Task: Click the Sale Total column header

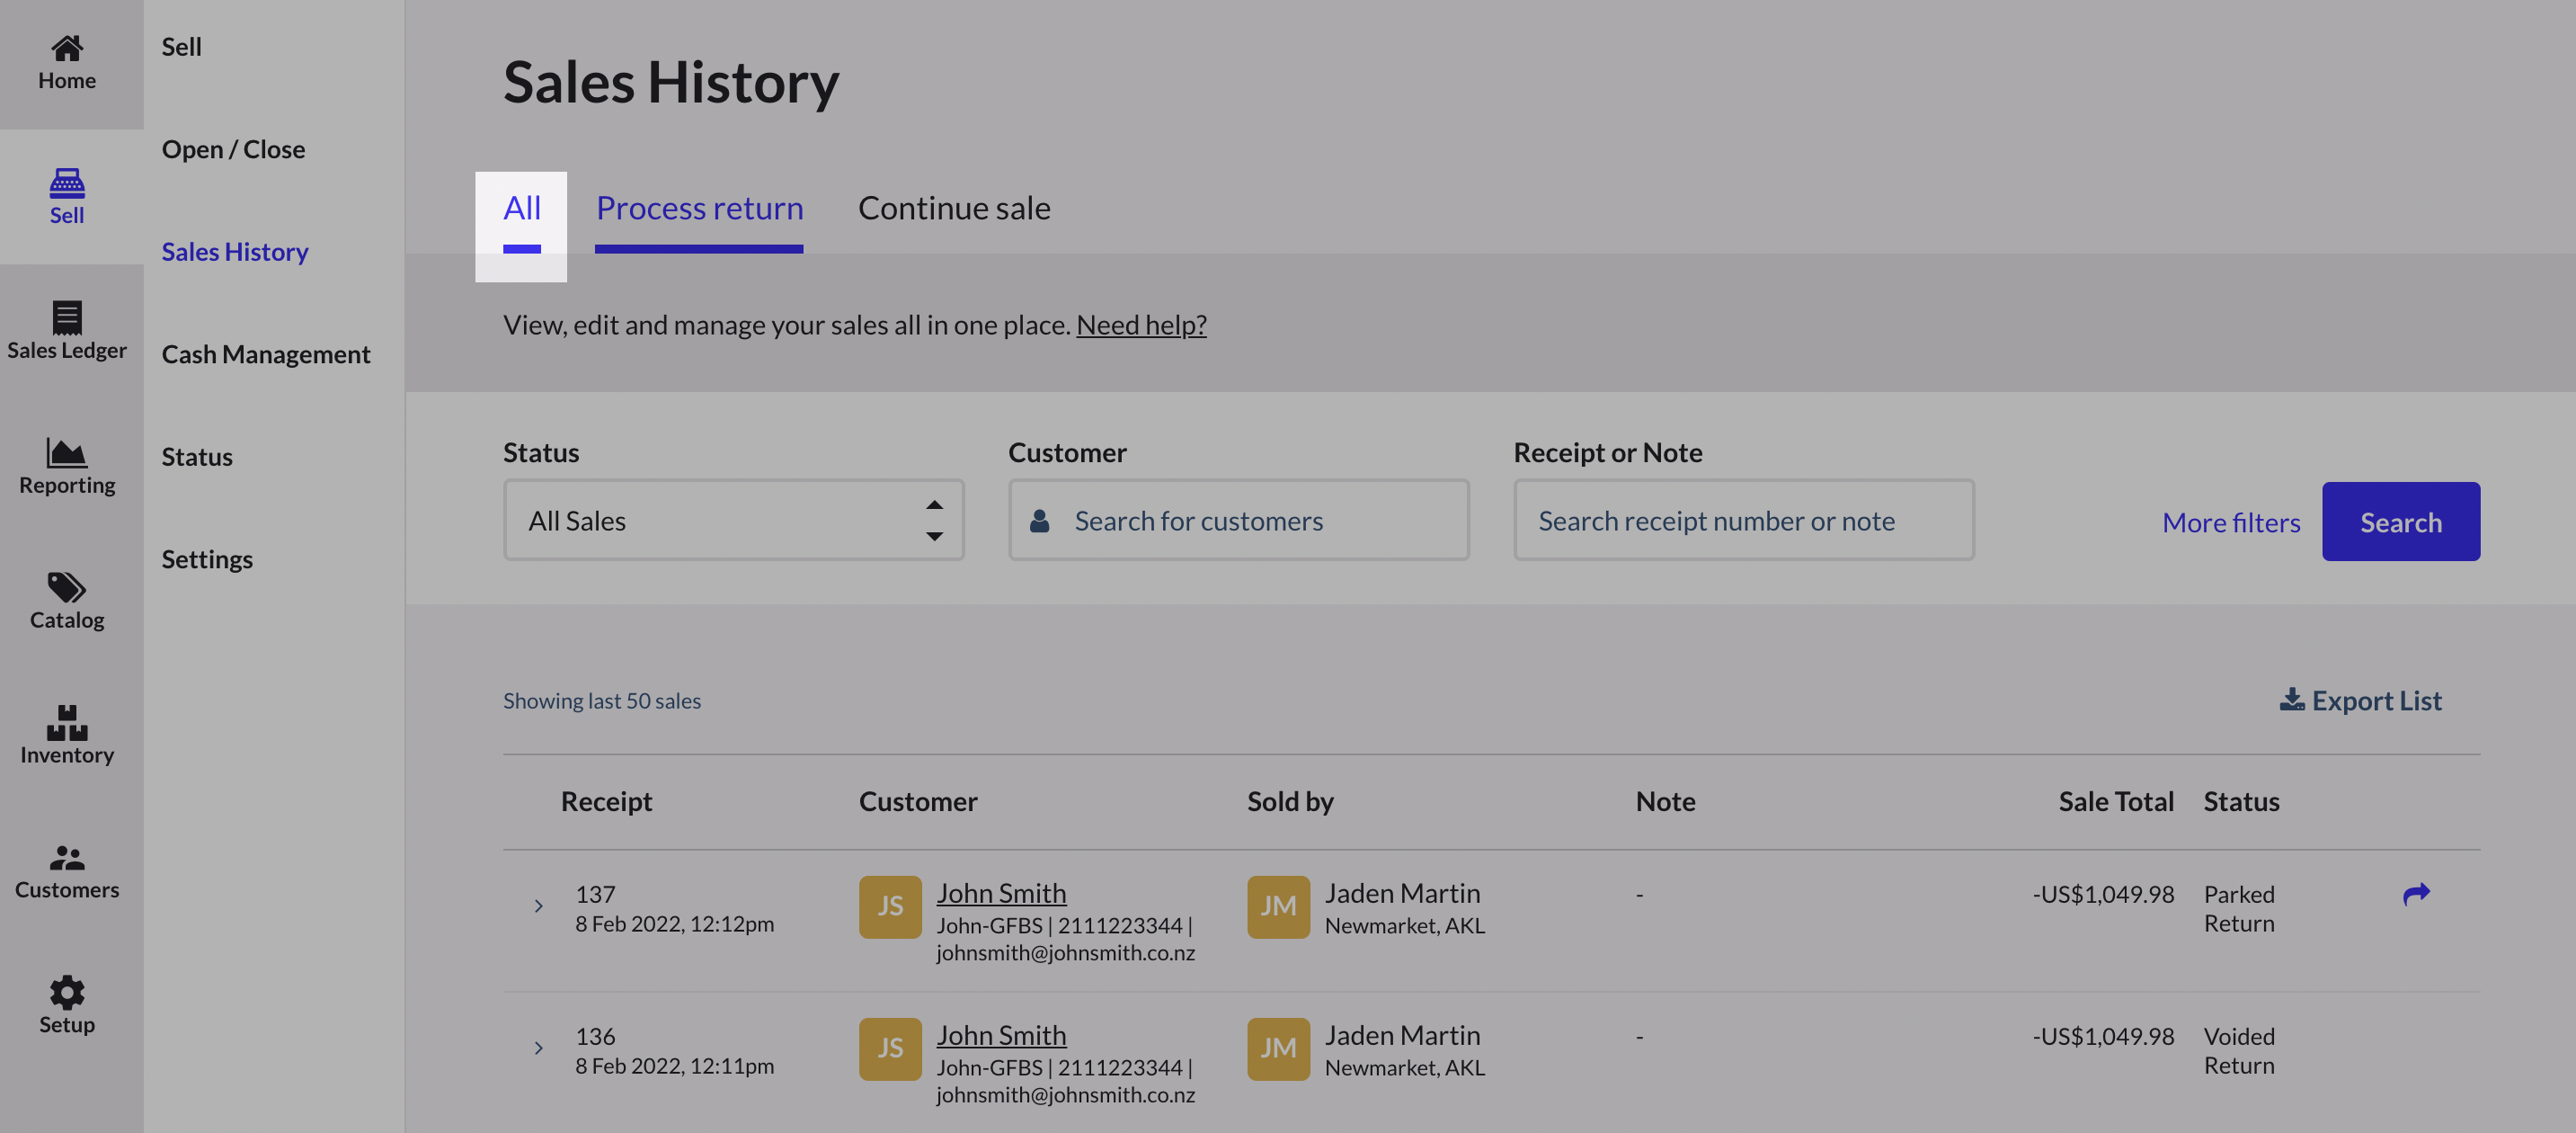Action: pyautogui.click(x=2116, y=802)
